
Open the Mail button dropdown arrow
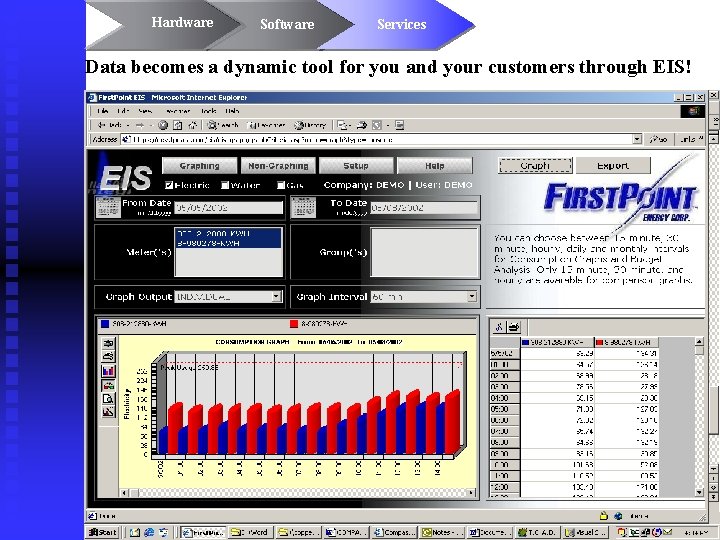[x=350, y=125]
